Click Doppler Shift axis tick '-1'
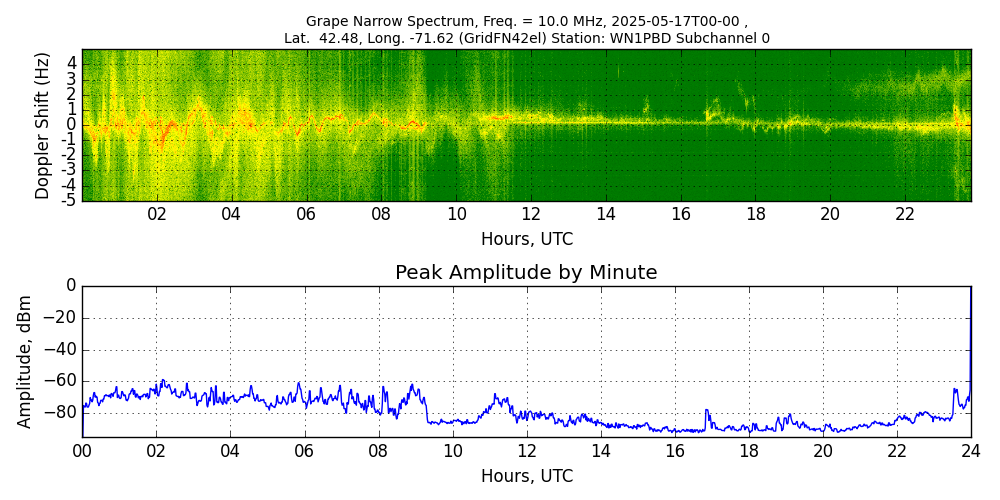 70,140
